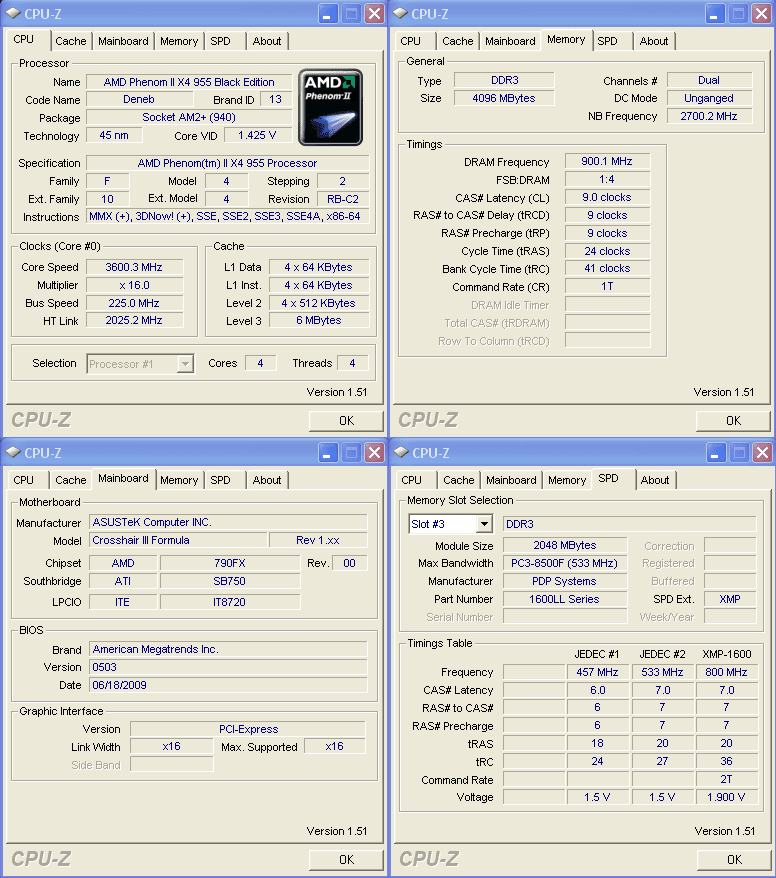Click the XMP-1600 voltage value 1.900 V
This screenshot has height=878, width=776.
[726, 797]
